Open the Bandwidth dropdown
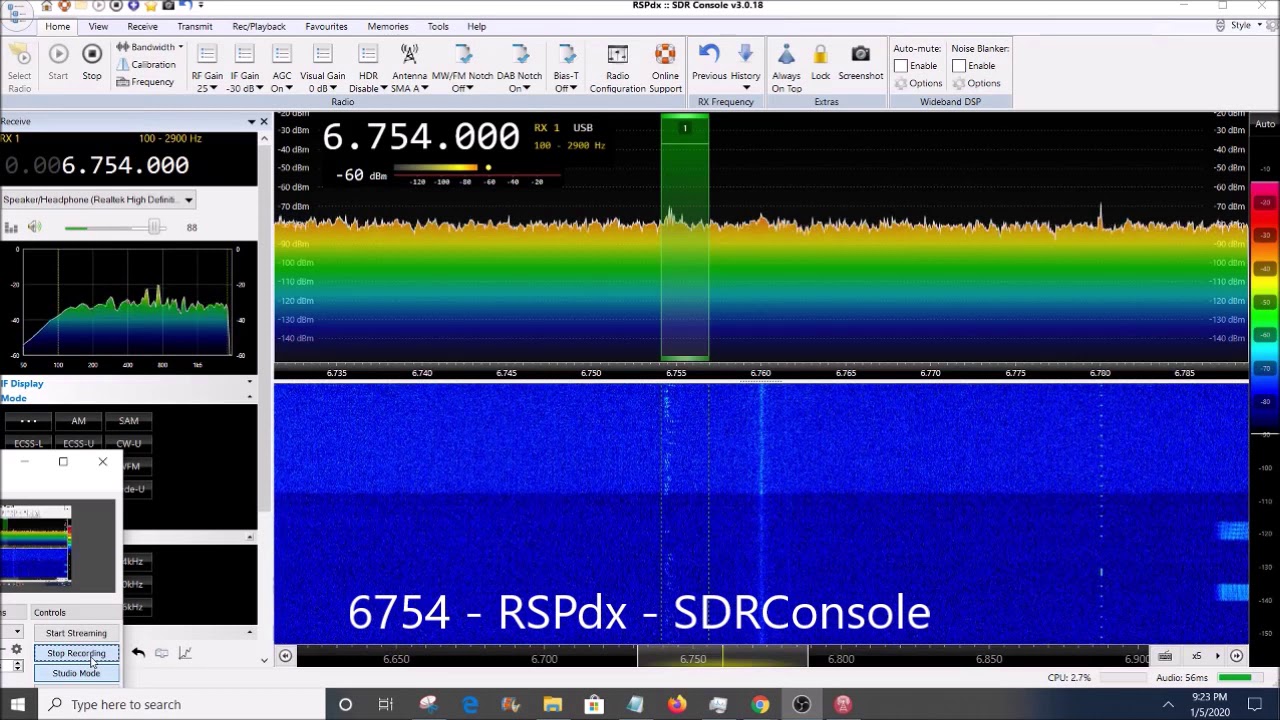1280x720 pixels. tap(149, 47)
